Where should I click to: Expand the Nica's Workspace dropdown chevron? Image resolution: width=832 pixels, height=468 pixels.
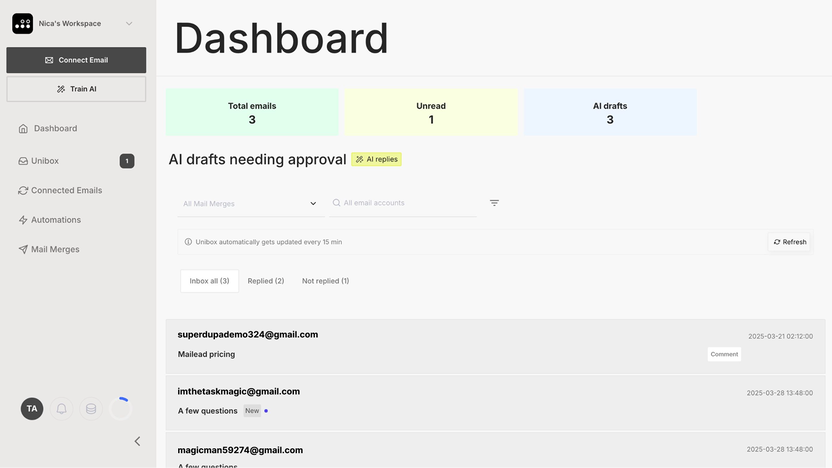click(129, 23)
